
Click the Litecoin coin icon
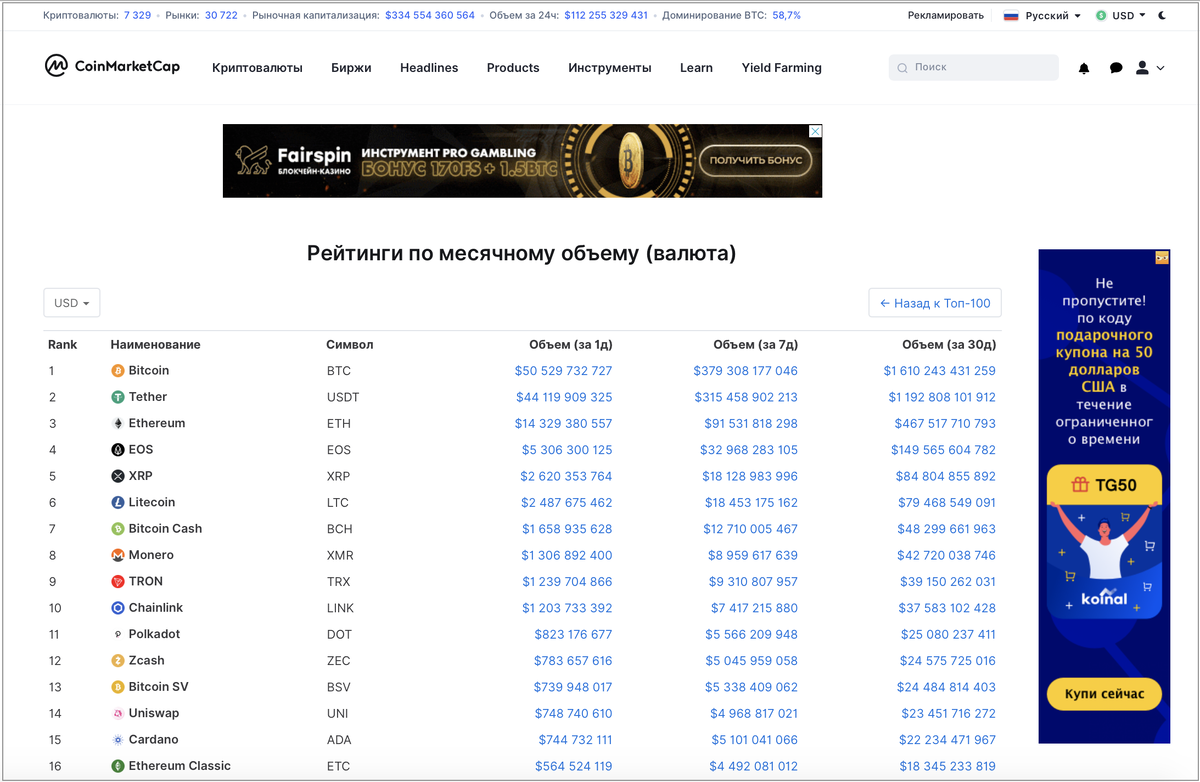click(118, 503)
